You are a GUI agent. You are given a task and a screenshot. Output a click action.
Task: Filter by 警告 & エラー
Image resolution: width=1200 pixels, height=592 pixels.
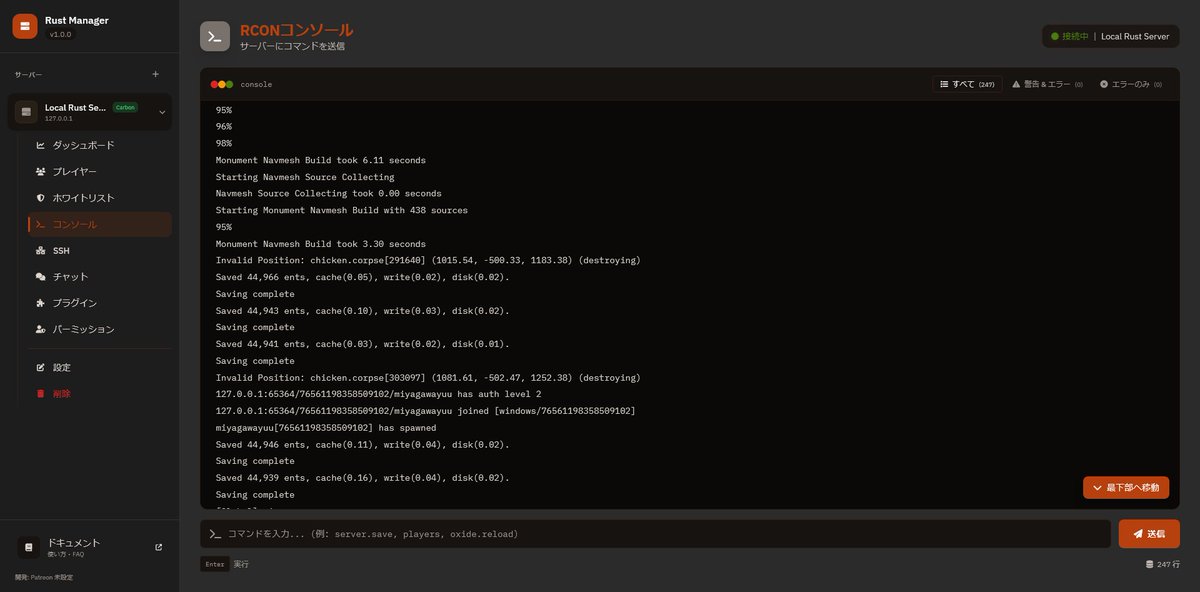[1047, 84]
